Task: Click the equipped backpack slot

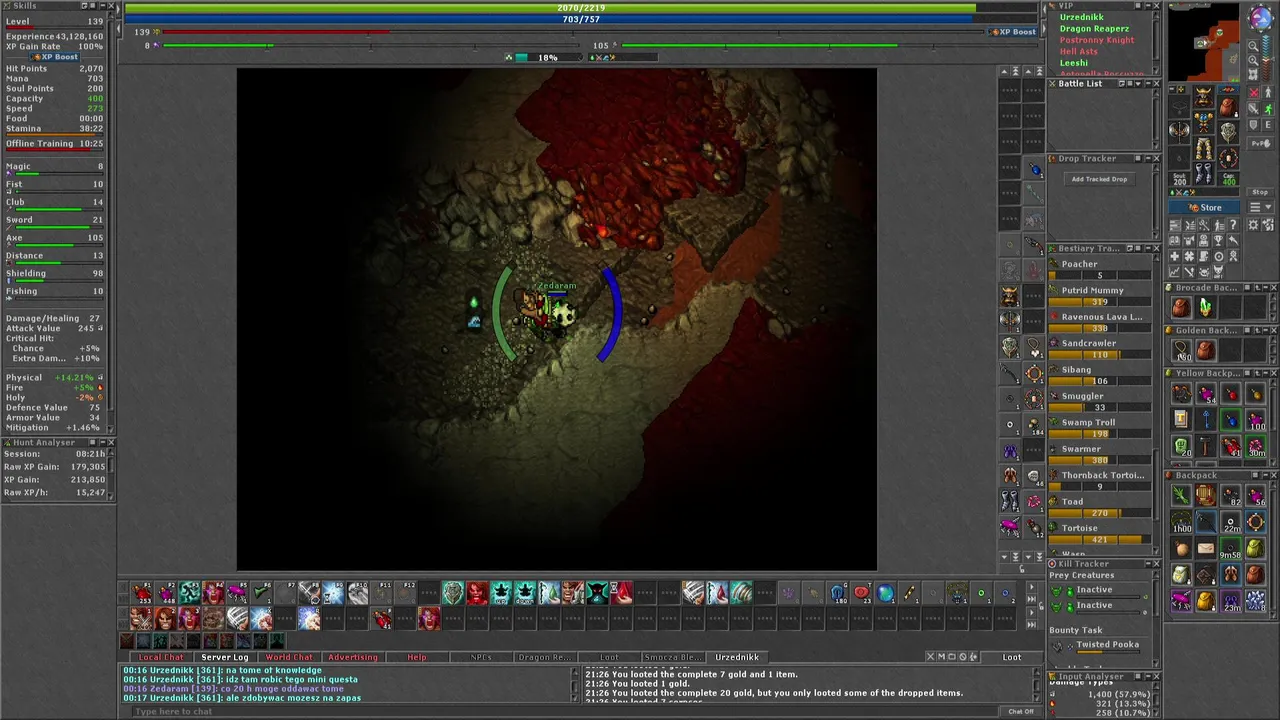Action: (1229, 106)
